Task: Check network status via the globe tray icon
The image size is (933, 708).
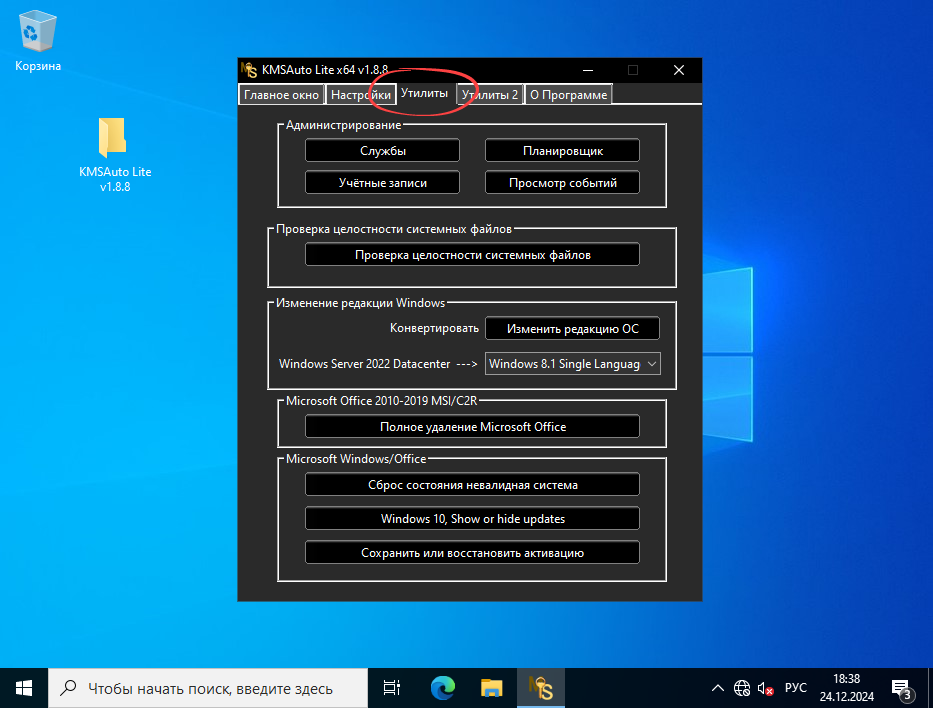Action: [x=741, y=688]
